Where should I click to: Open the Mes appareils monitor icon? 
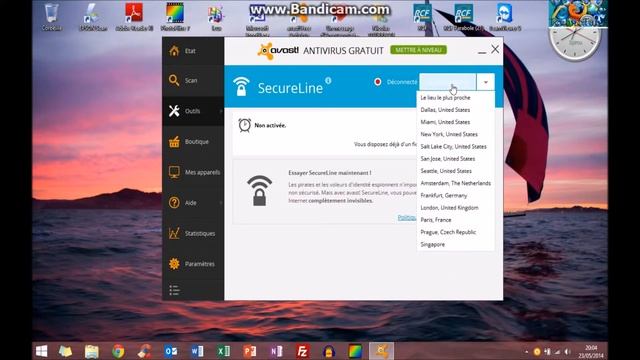click(174, 172)
